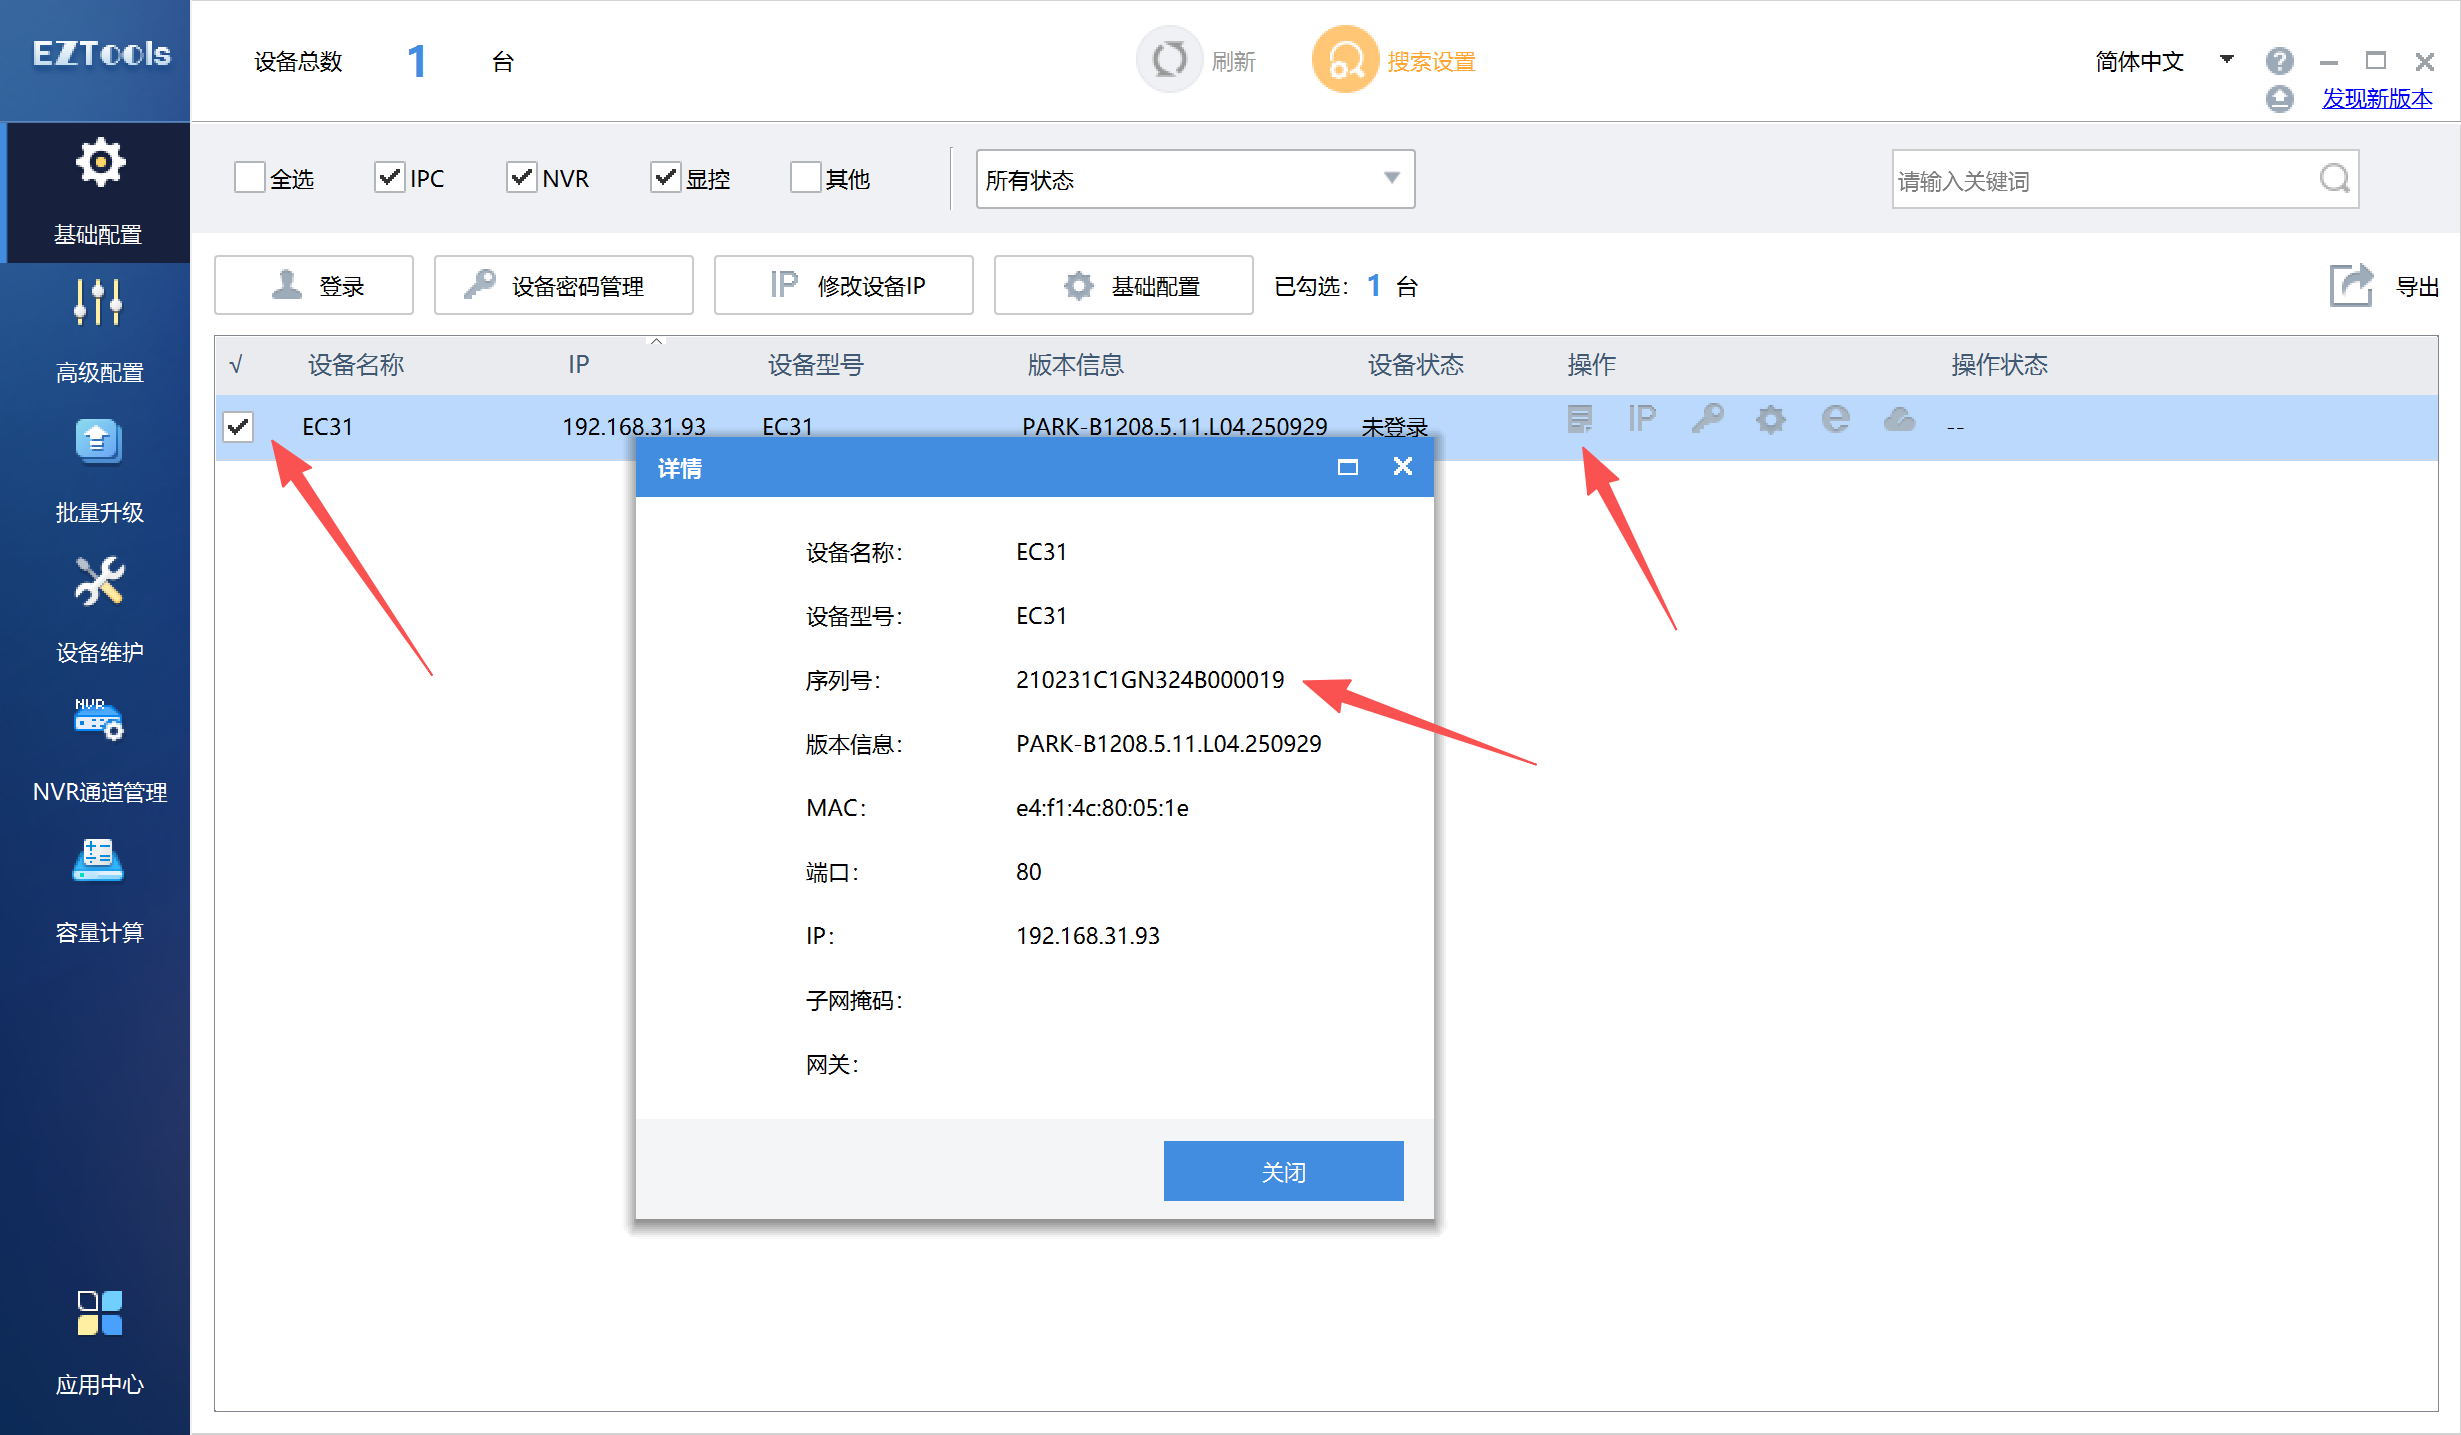This screenshot has width=2461, height=1435.
Task: Open 容量计算 sidebar section
Action: click(x=98, y=892)
